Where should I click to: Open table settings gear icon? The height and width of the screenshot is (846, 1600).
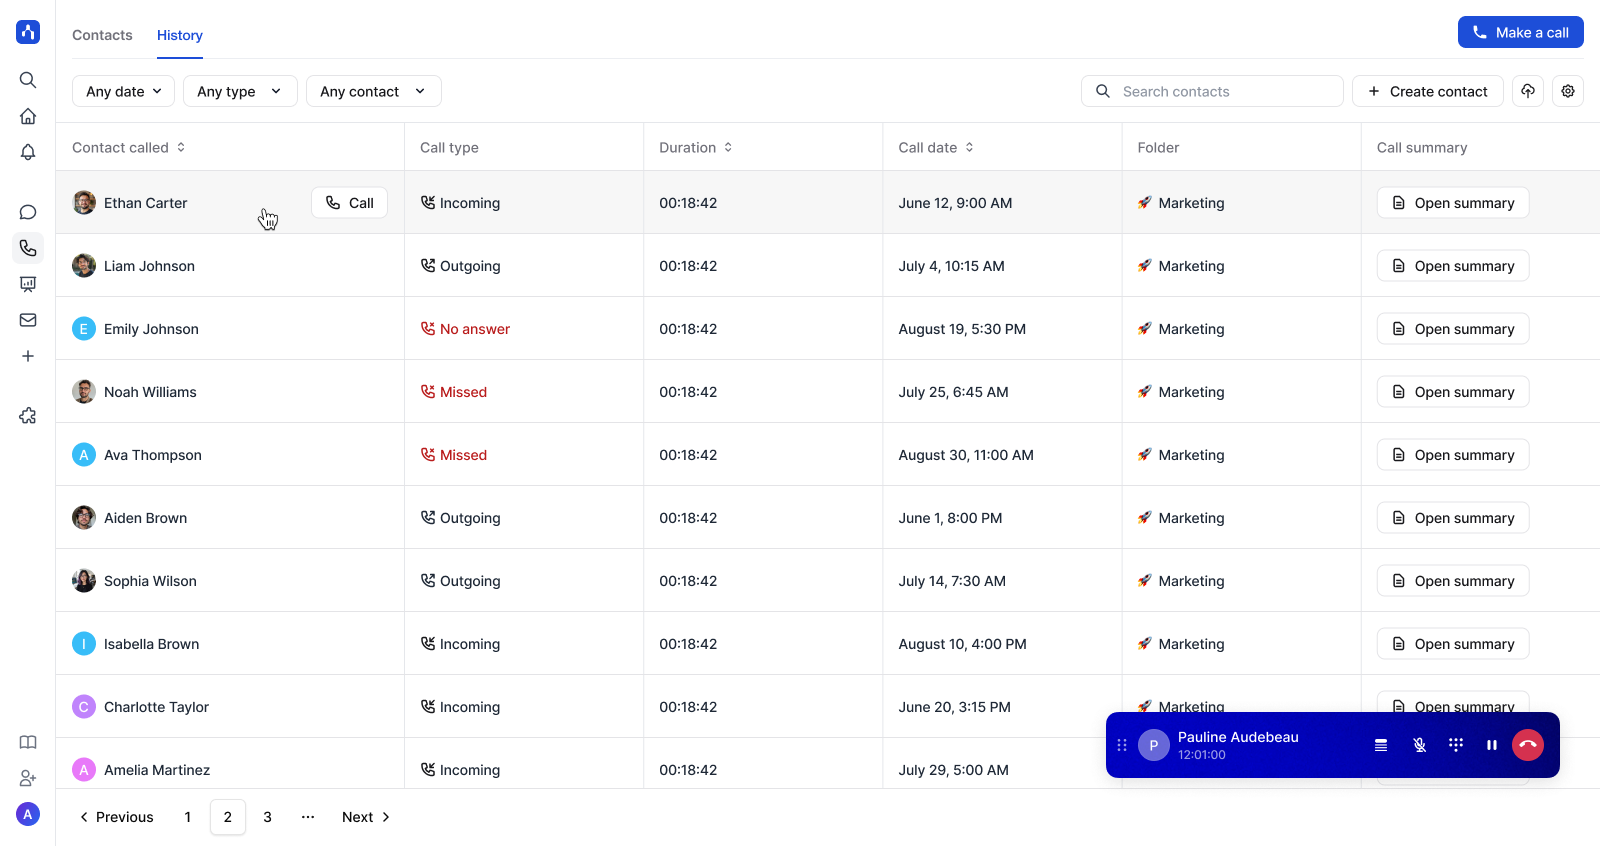[x=1568, y=91]
